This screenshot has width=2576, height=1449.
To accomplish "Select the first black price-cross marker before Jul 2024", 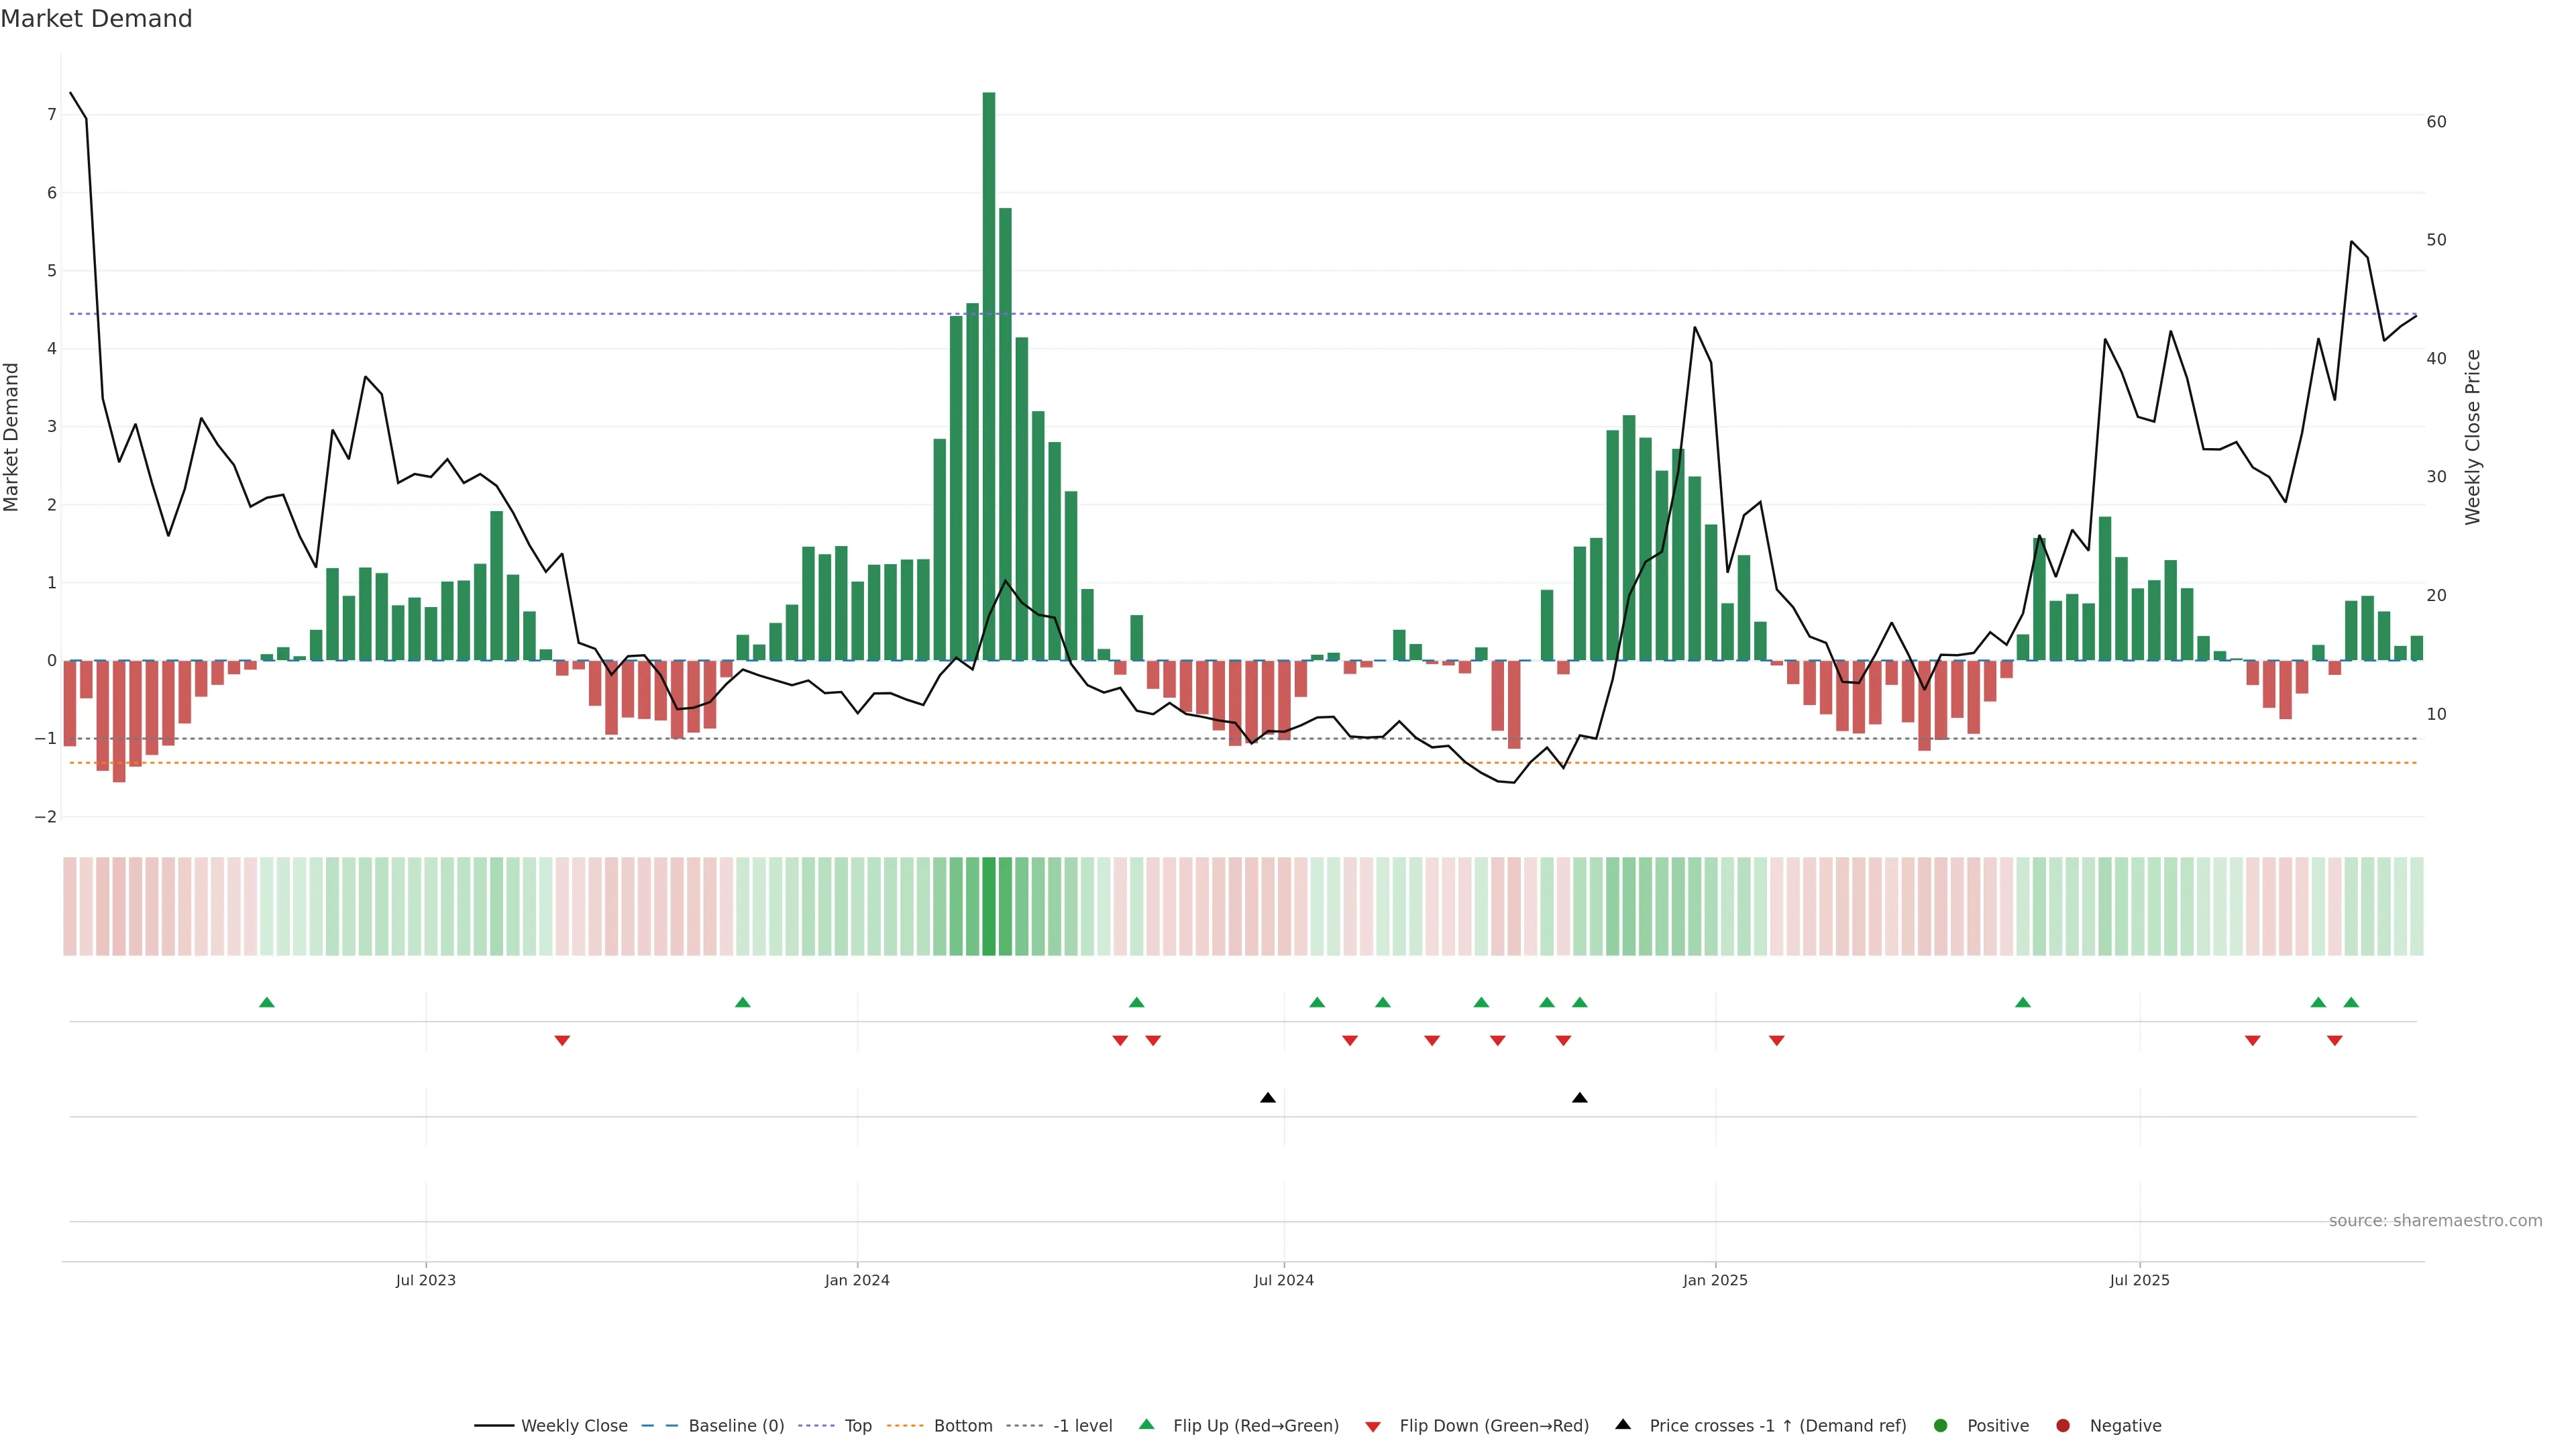I will click(1267, 1098).
